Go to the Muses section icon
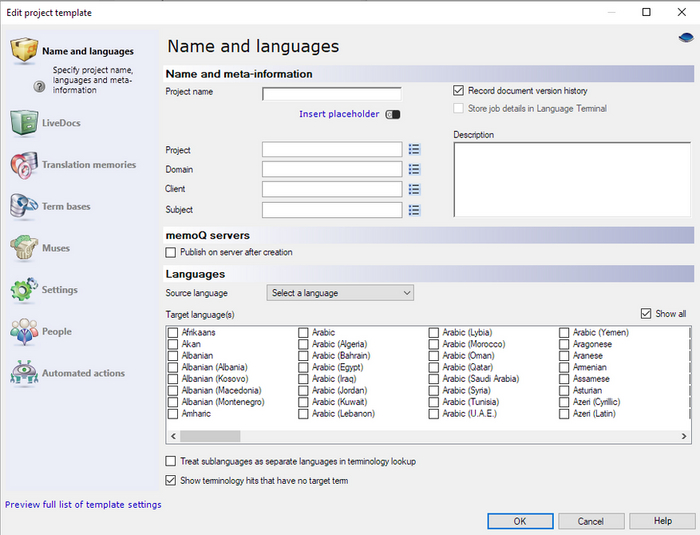The image size is (700, 535). click(x=23, y=248)
